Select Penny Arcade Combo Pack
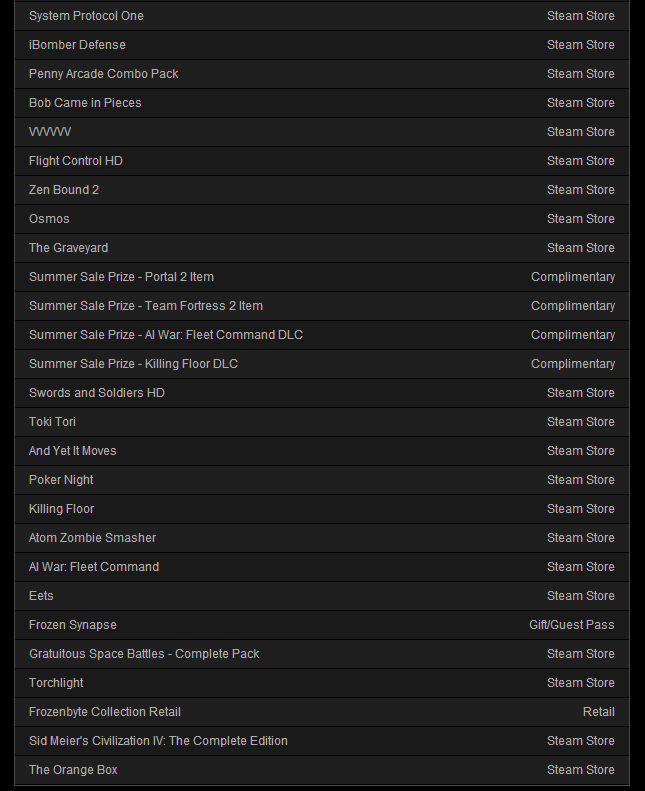645x791 pixels. coord(322,74)
